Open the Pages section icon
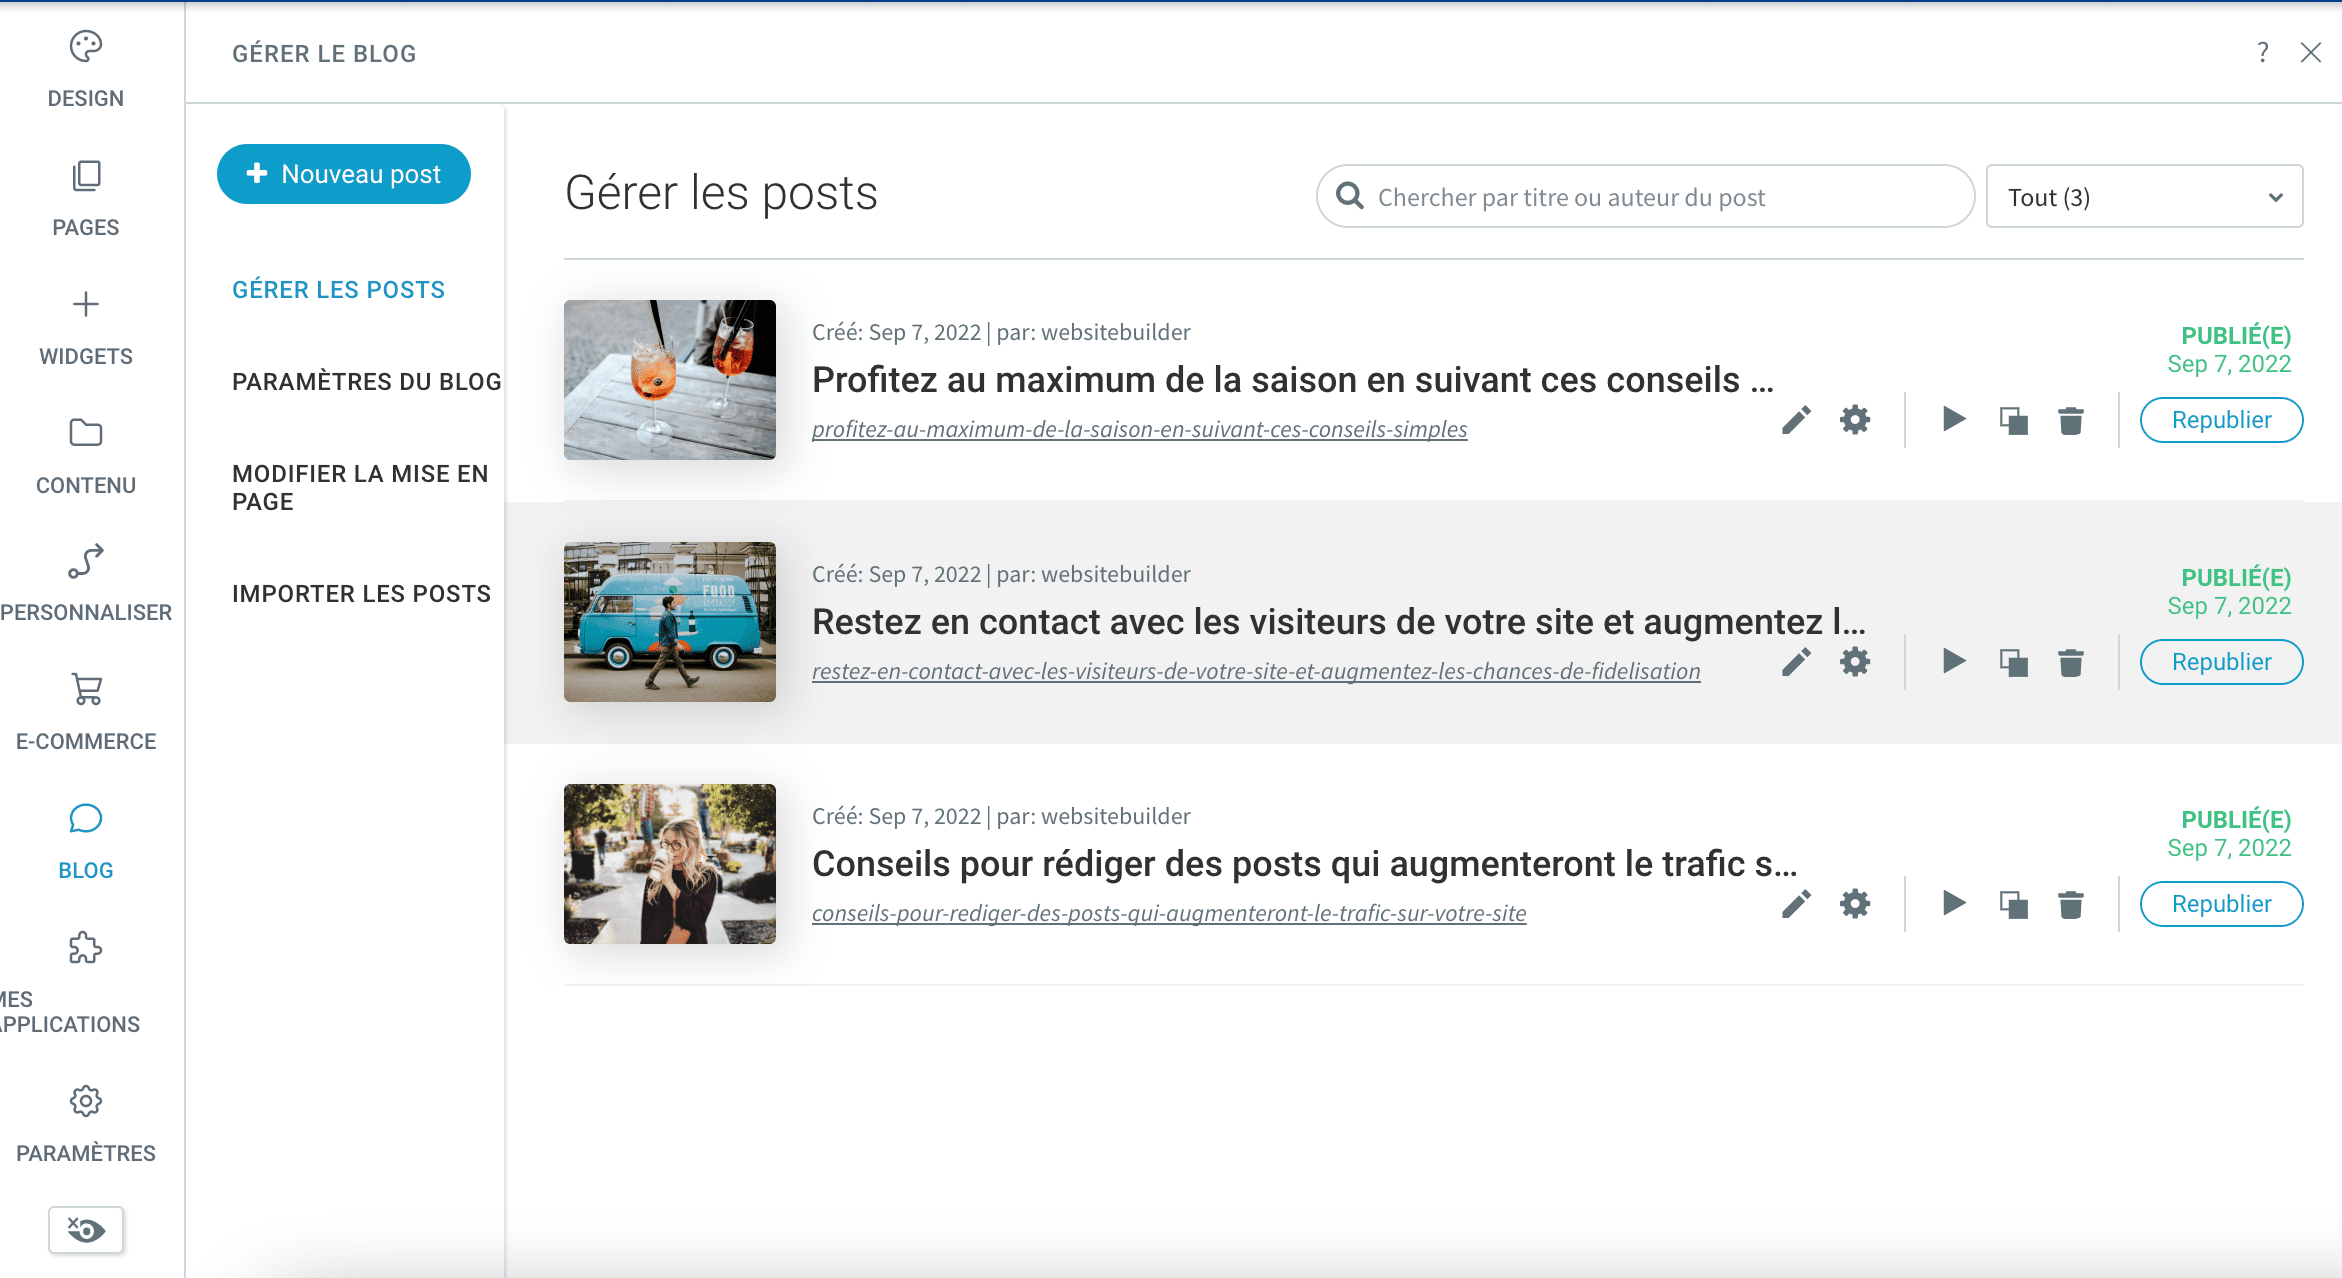2342x1278 pixels. point(86,176)
